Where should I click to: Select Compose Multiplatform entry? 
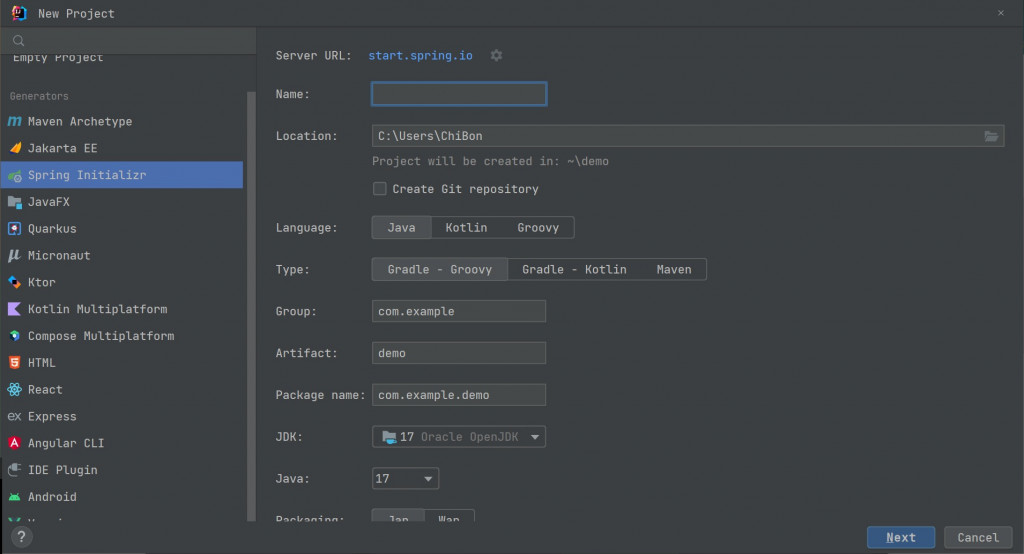point(122,336)
